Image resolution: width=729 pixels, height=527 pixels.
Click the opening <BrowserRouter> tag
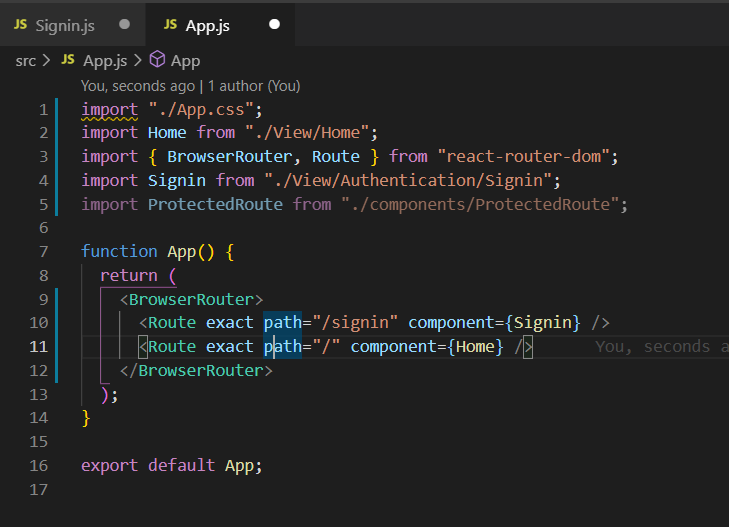click(x=191, y=300)
